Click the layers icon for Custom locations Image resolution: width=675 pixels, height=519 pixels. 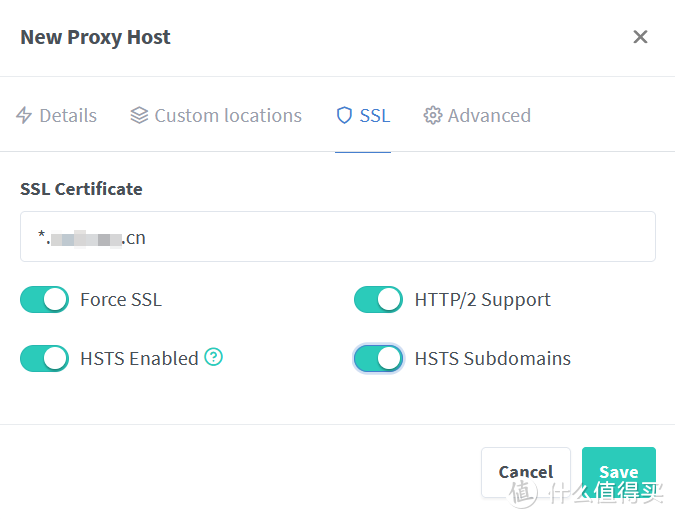click(x=140, y=116)
